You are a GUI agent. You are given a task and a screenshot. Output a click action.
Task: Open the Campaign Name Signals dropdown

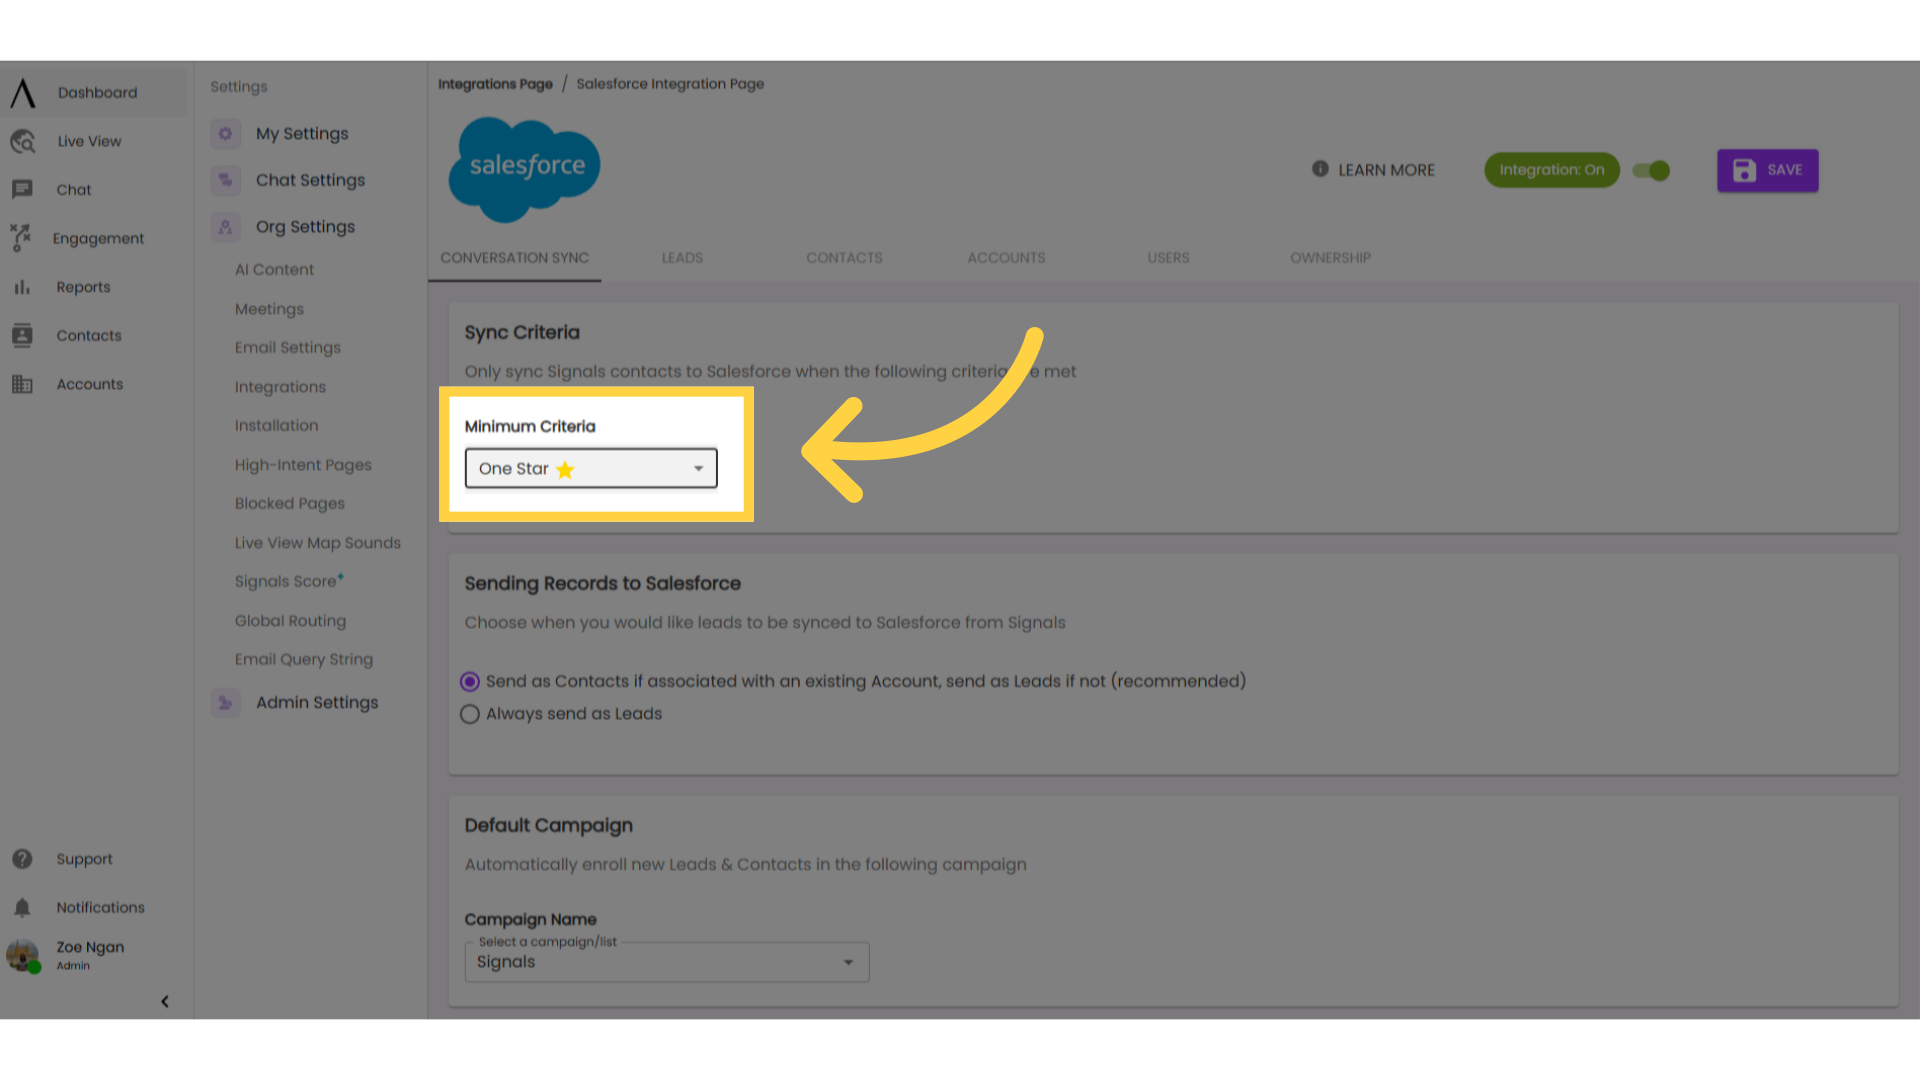pyautogui.click(x=667, y=962)
